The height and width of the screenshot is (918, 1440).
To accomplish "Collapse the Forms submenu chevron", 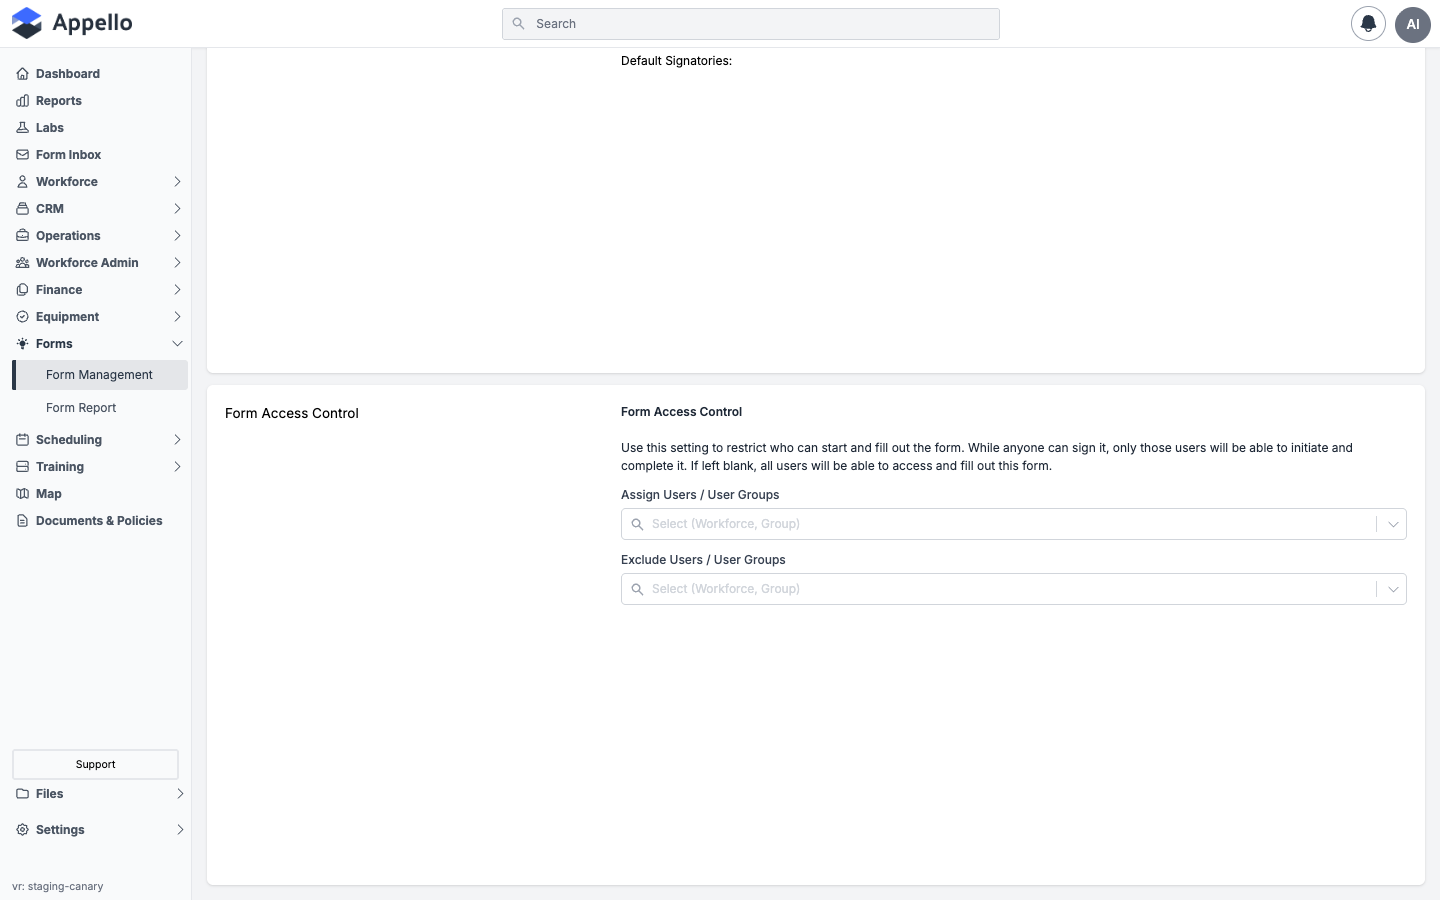I will pyautogui.click(x=177, y=344).
